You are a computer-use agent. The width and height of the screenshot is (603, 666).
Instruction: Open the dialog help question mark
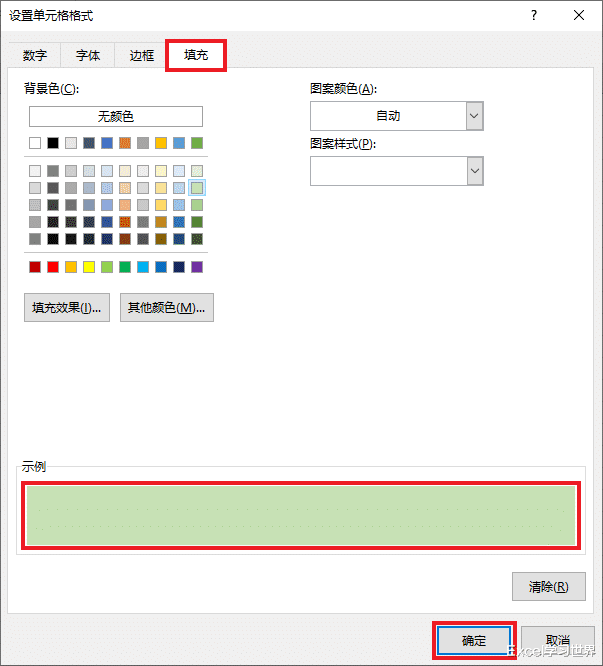tap(534, 16)
